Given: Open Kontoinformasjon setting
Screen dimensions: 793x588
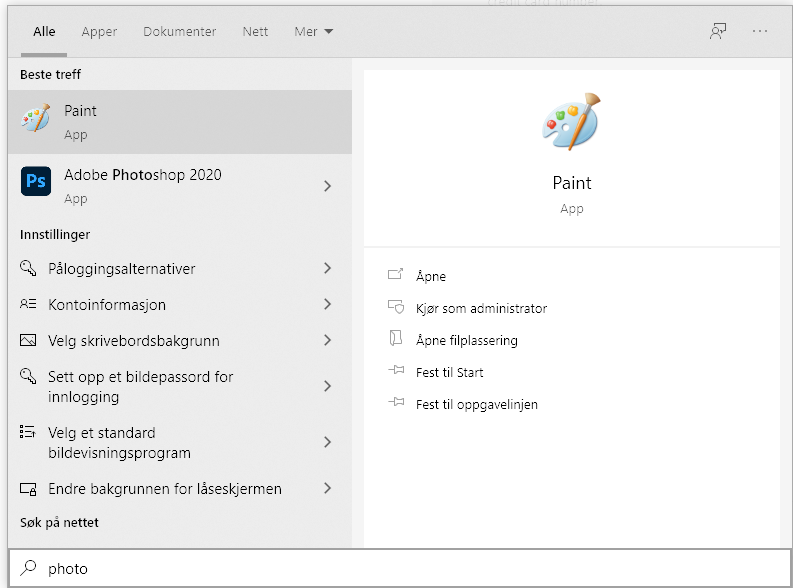Looking at the screenshot, I should click(180, 304).
